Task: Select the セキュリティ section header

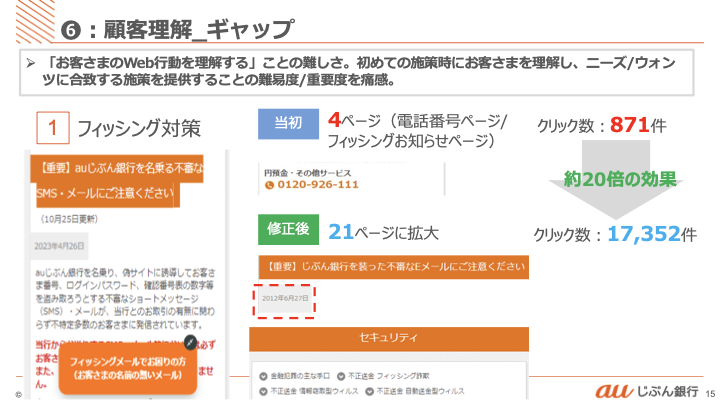Action: coord(389,338)
